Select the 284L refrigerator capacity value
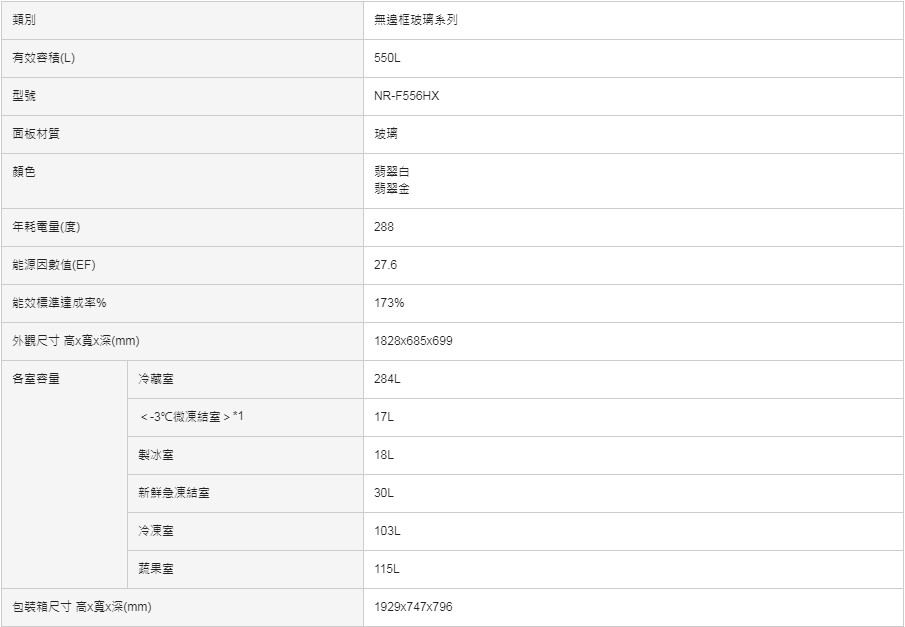Image resolution: width=905 pixels, height=627 pixels. pos(387,379)
